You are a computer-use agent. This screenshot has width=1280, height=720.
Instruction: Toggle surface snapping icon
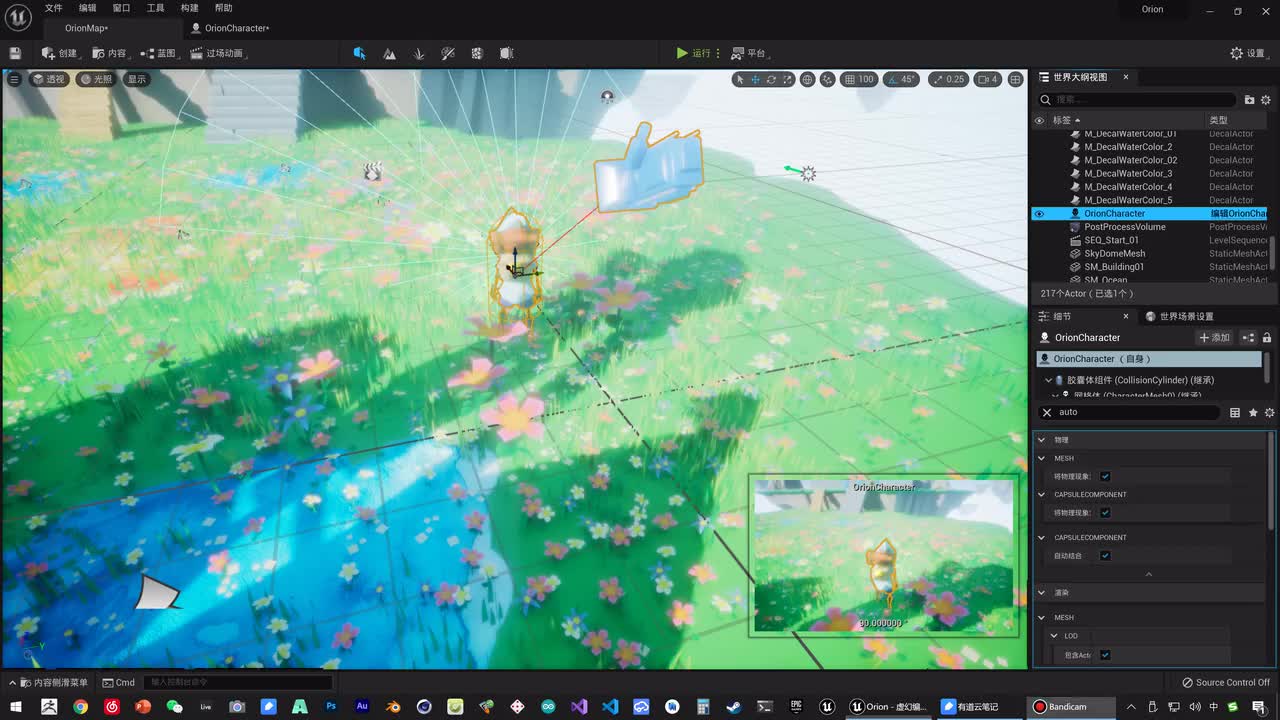coord(827,79)
